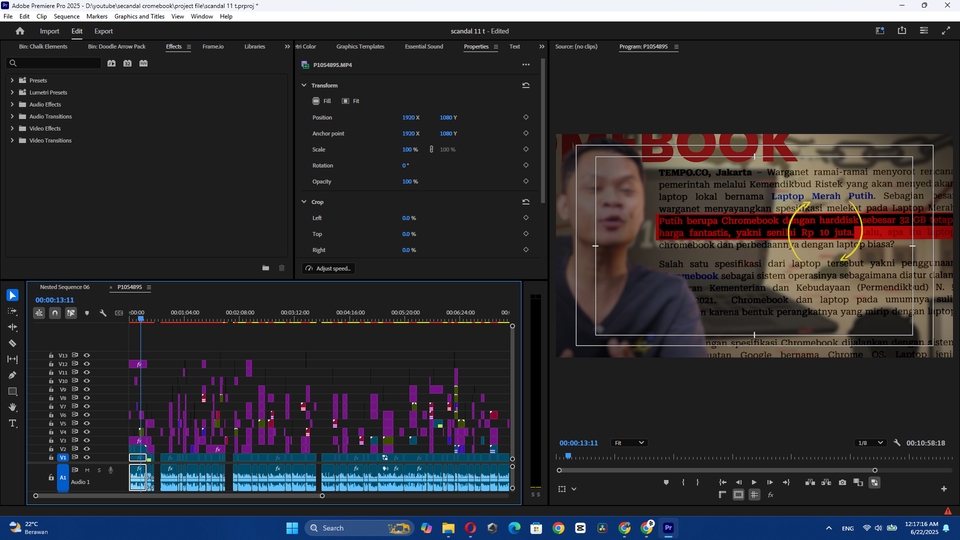960x540 pixels.
Task: Choose the Hand tool
Action: 12,407
